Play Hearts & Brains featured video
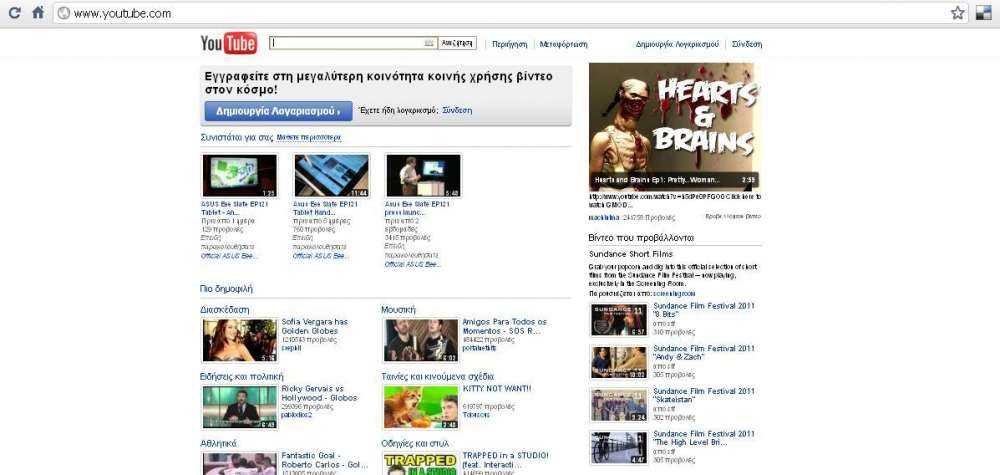This screenshot has width=1000, height=475. coord(675,126)
